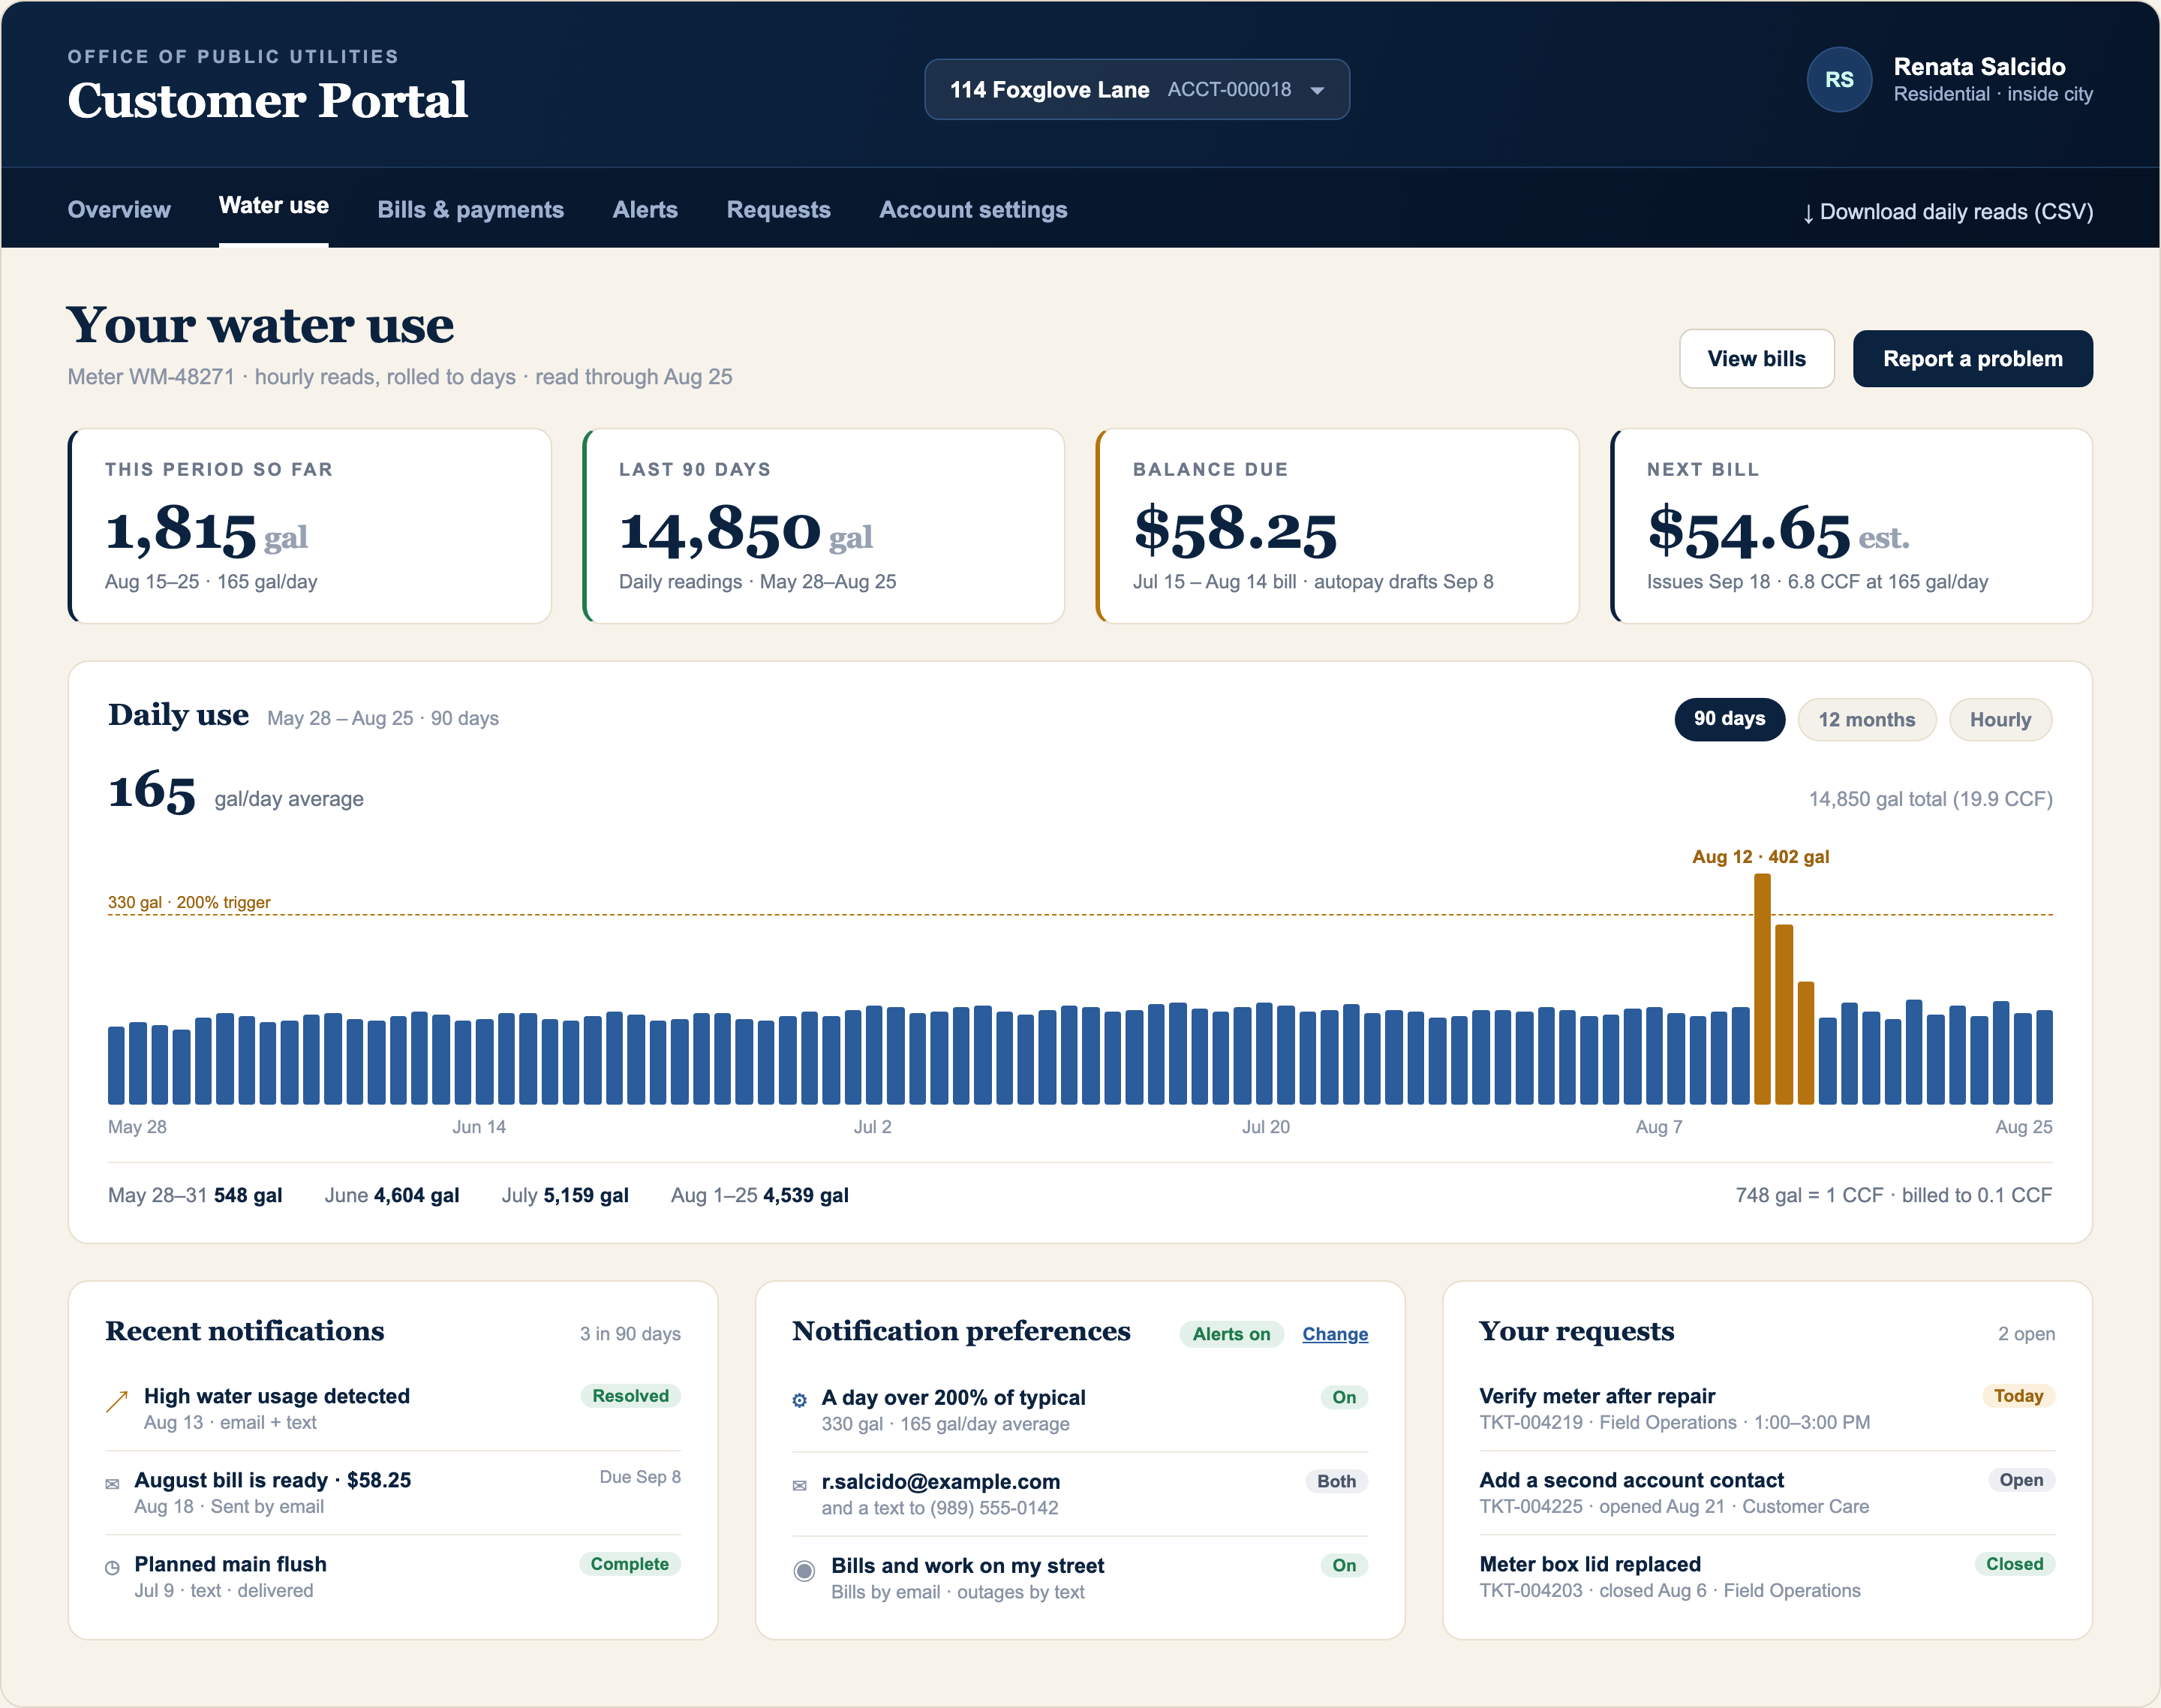Open the Bills & payments tab
Viewport: 2161px width, 1708px height.
click(471, 210)
